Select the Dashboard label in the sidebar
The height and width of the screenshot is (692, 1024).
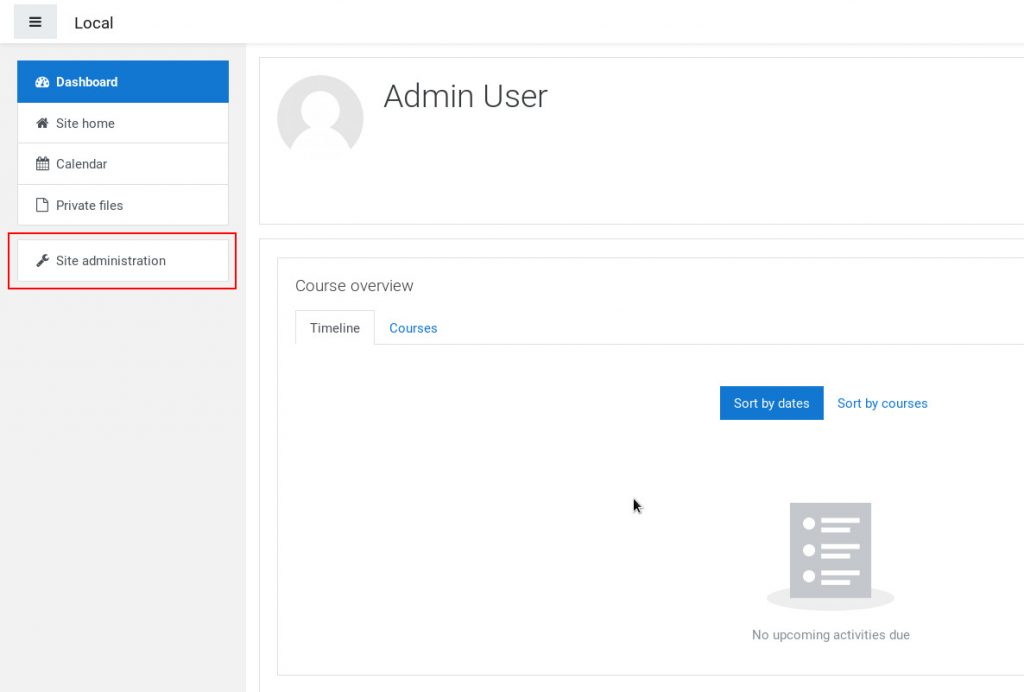tap(87, 82)
